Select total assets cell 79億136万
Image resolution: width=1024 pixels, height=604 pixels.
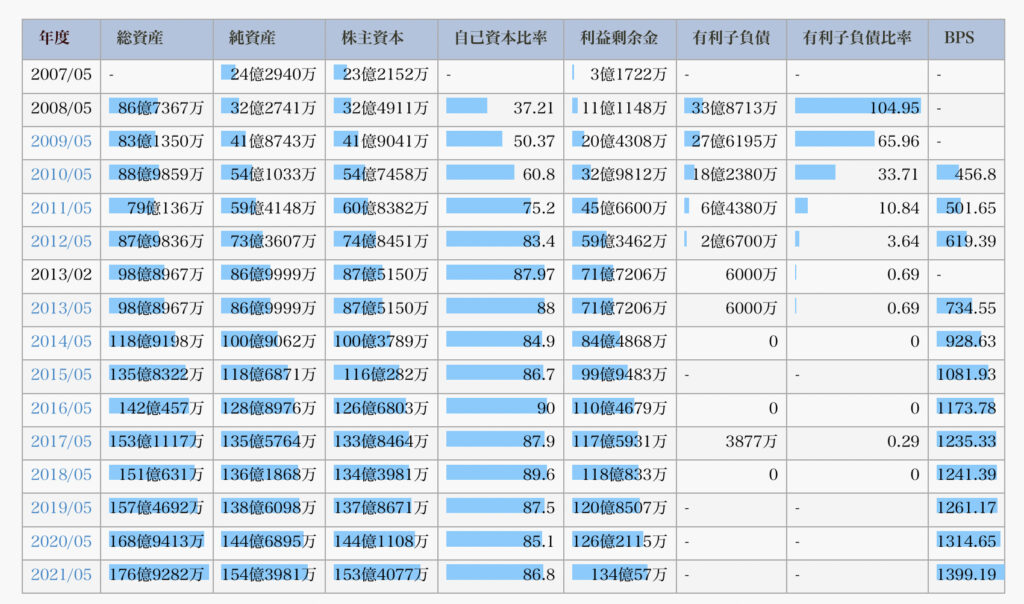coord(157,208)
